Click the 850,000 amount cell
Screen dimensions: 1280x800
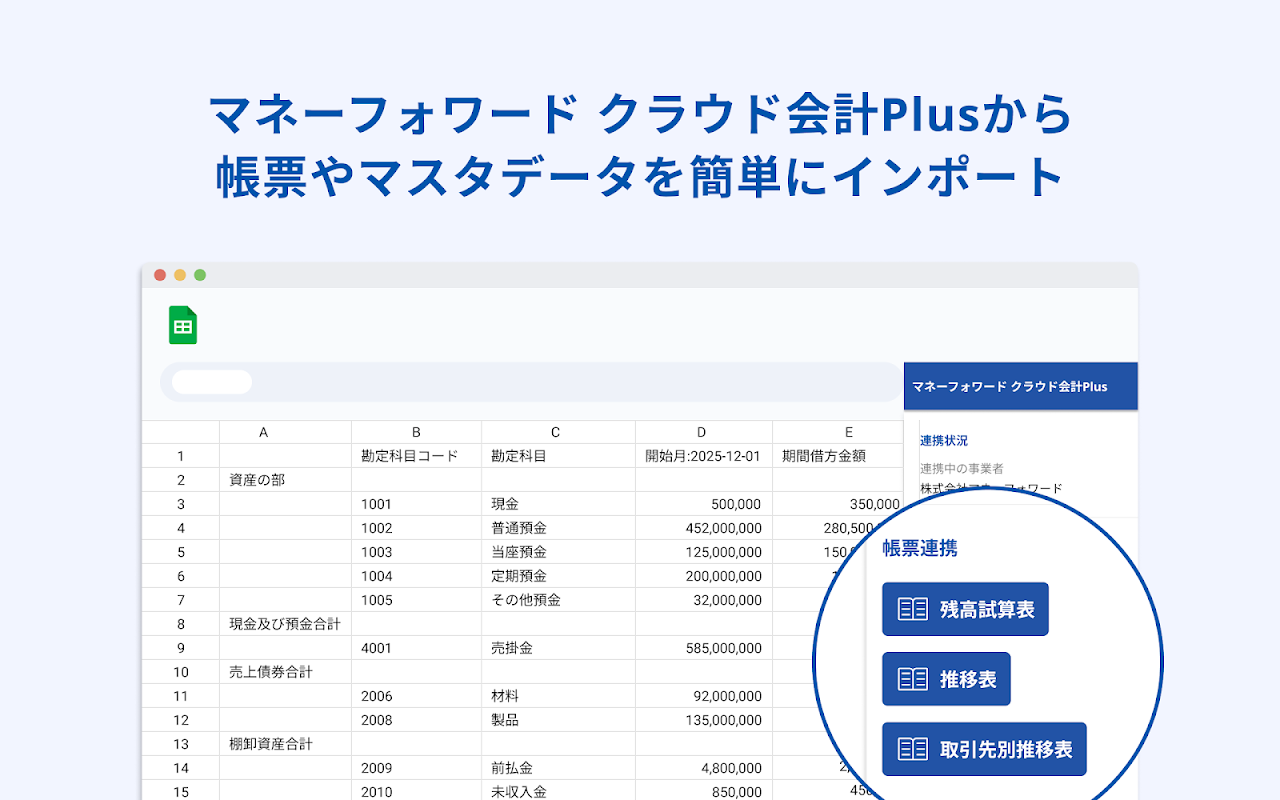coord(704,792)
